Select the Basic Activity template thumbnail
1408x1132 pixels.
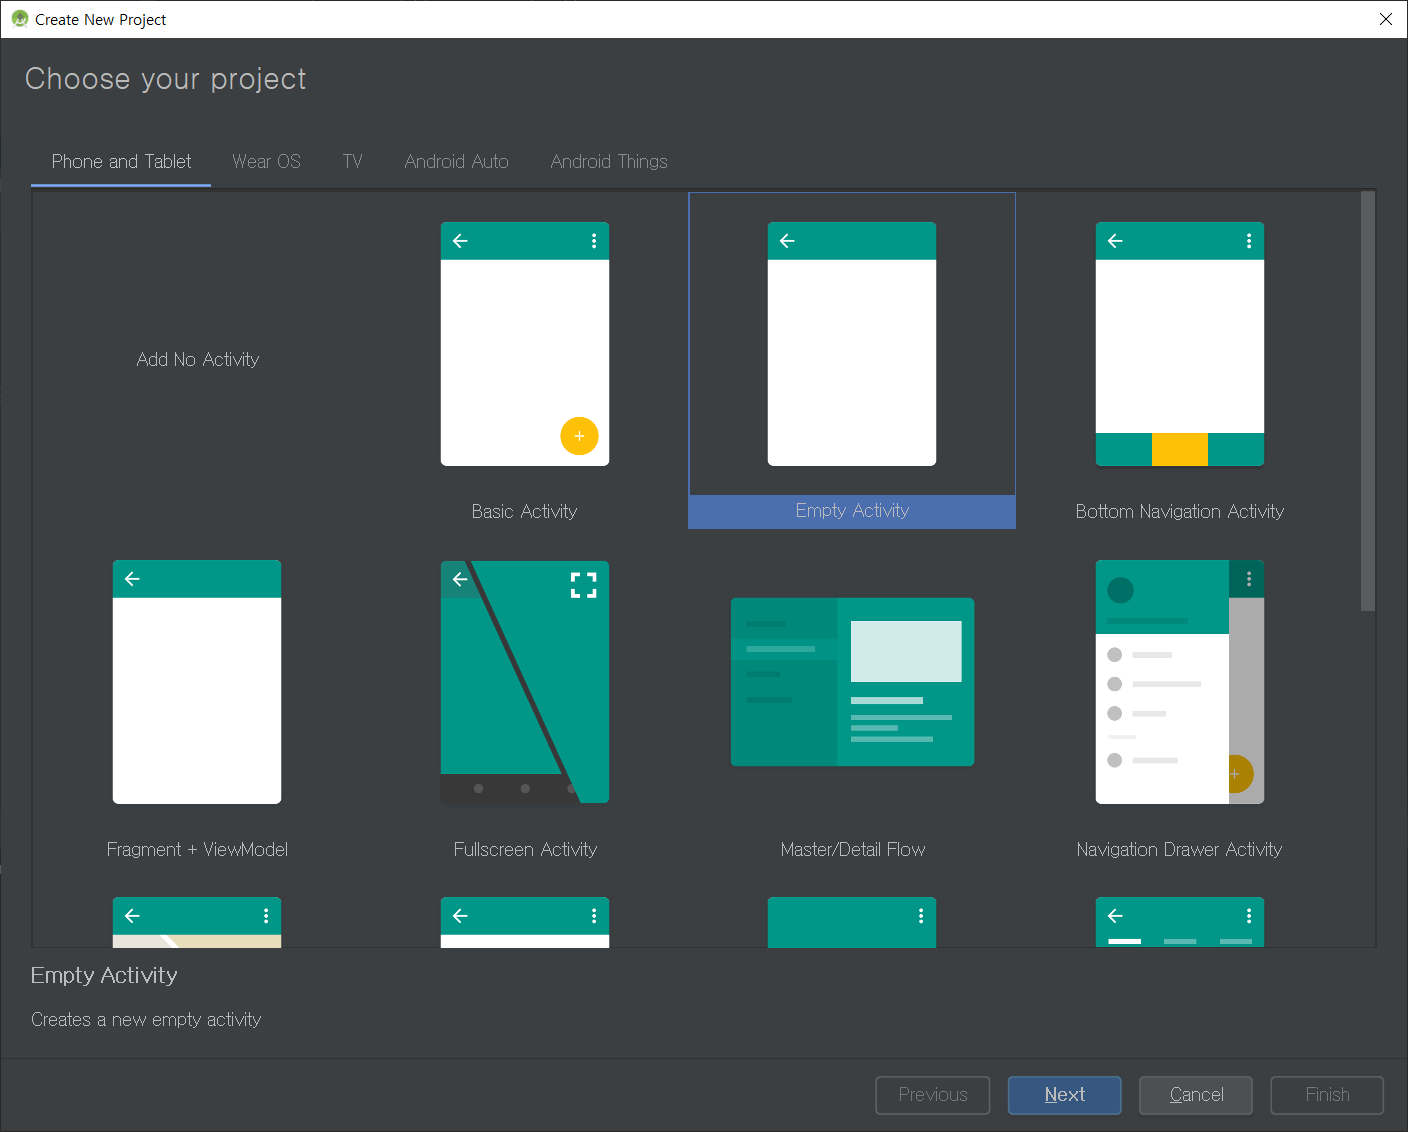[x=525, y=344]
